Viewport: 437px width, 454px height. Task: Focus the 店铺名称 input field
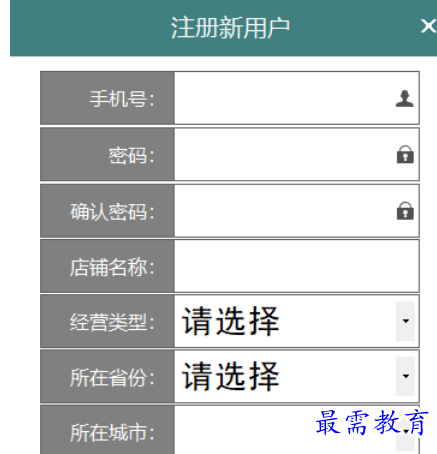pyautogui.click(x=296, y=266)
